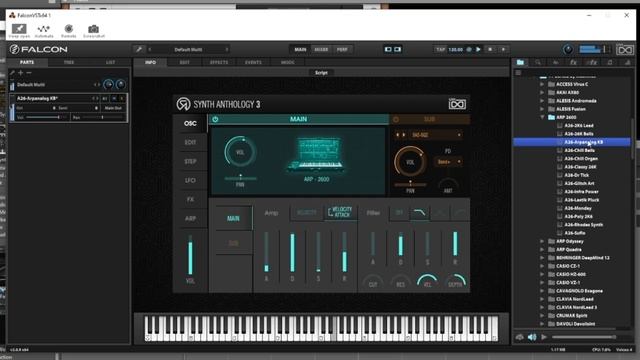The image size is (640, 360).
Task: Select SUB envelope target button
Action: [x=233, y=243]
